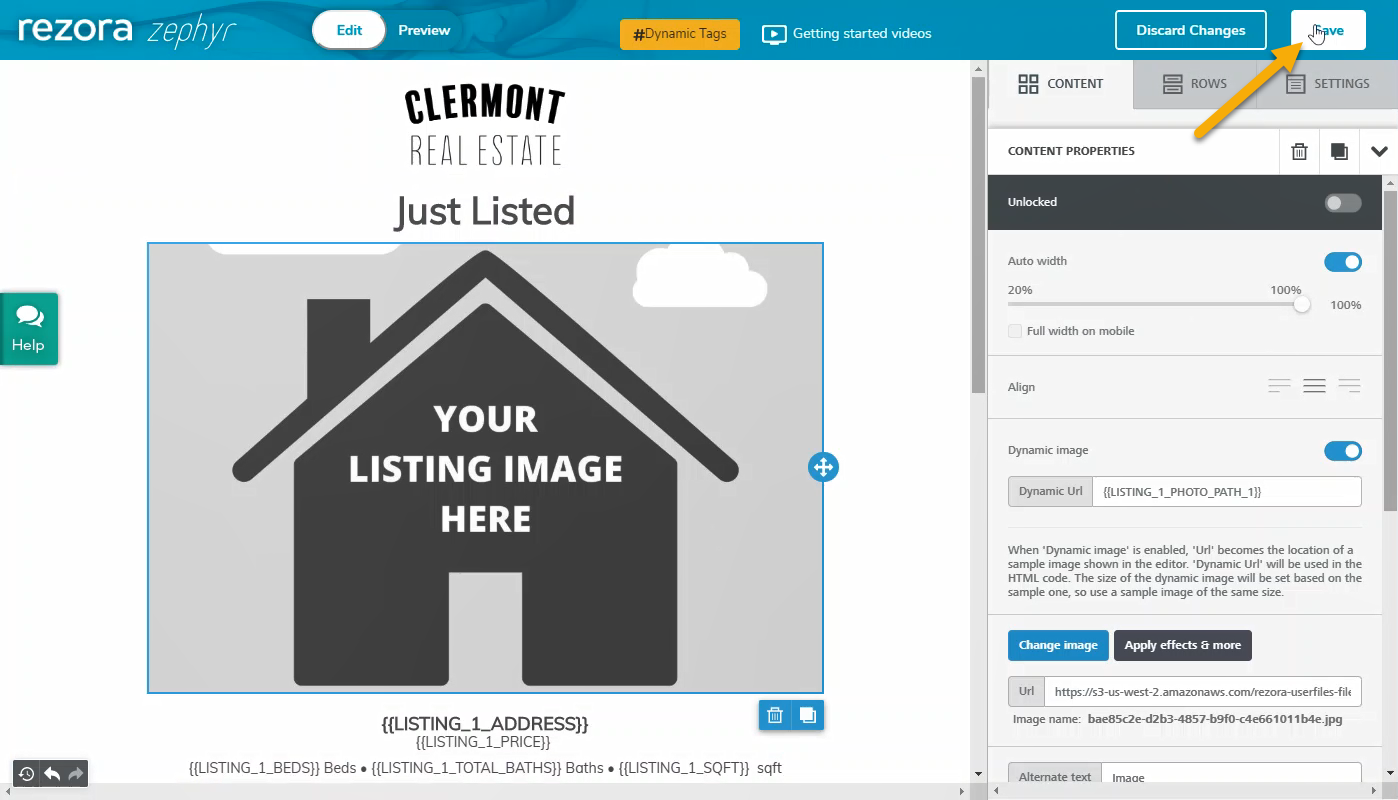Click trash icon below listing image
This screenshot has height=800, width=1398.
point(775,715)
